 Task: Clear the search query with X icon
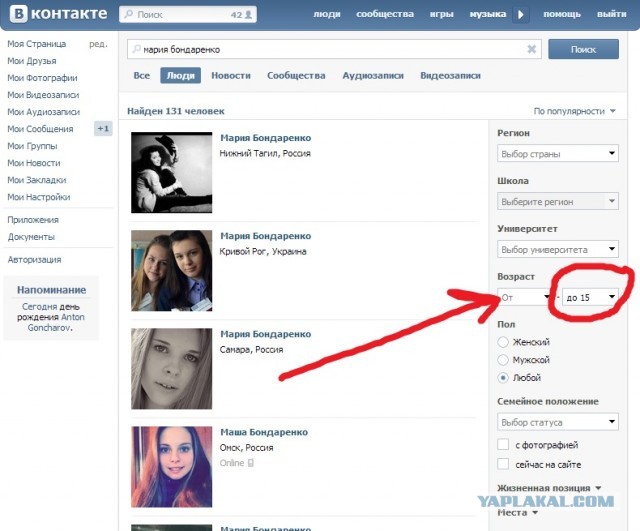(532, 49)
